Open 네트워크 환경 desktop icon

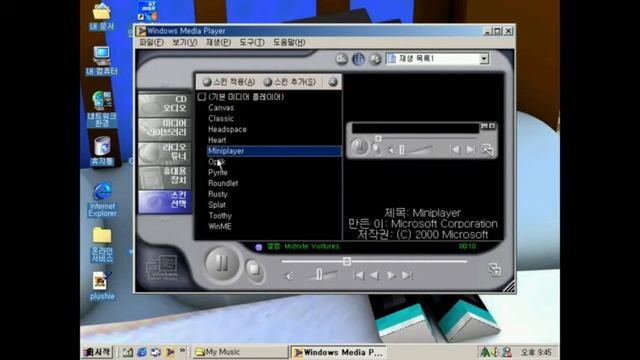pyautogui.click(x=102, y=109)
